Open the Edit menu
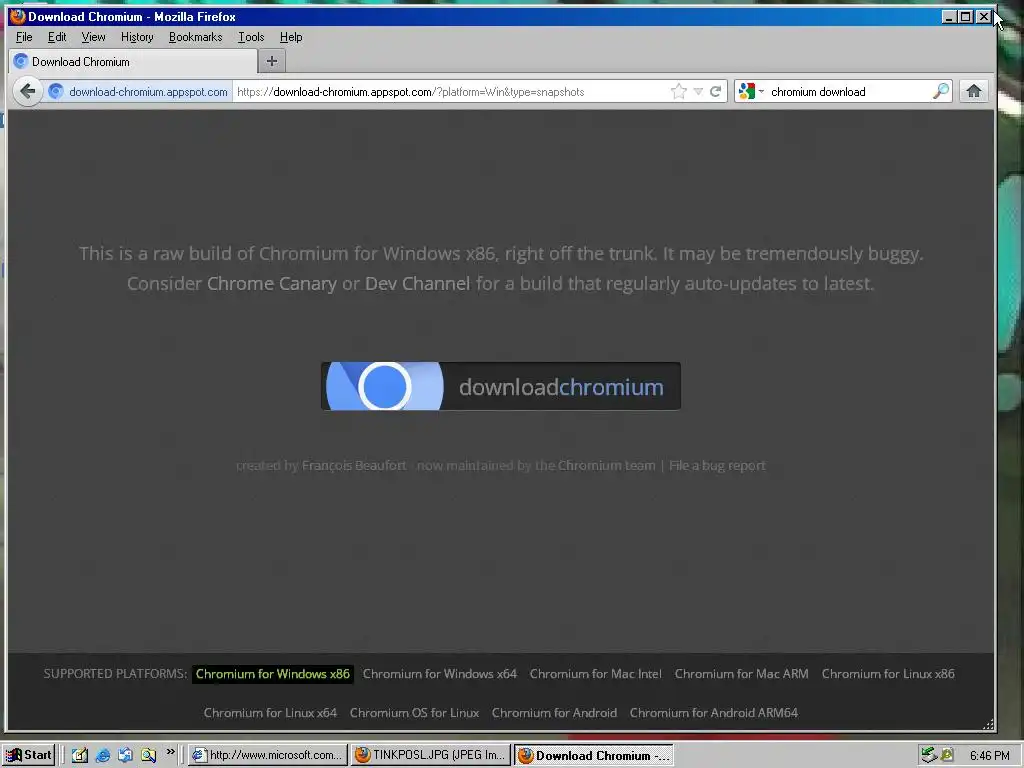The image size is (1024, 768). point(57,37)
